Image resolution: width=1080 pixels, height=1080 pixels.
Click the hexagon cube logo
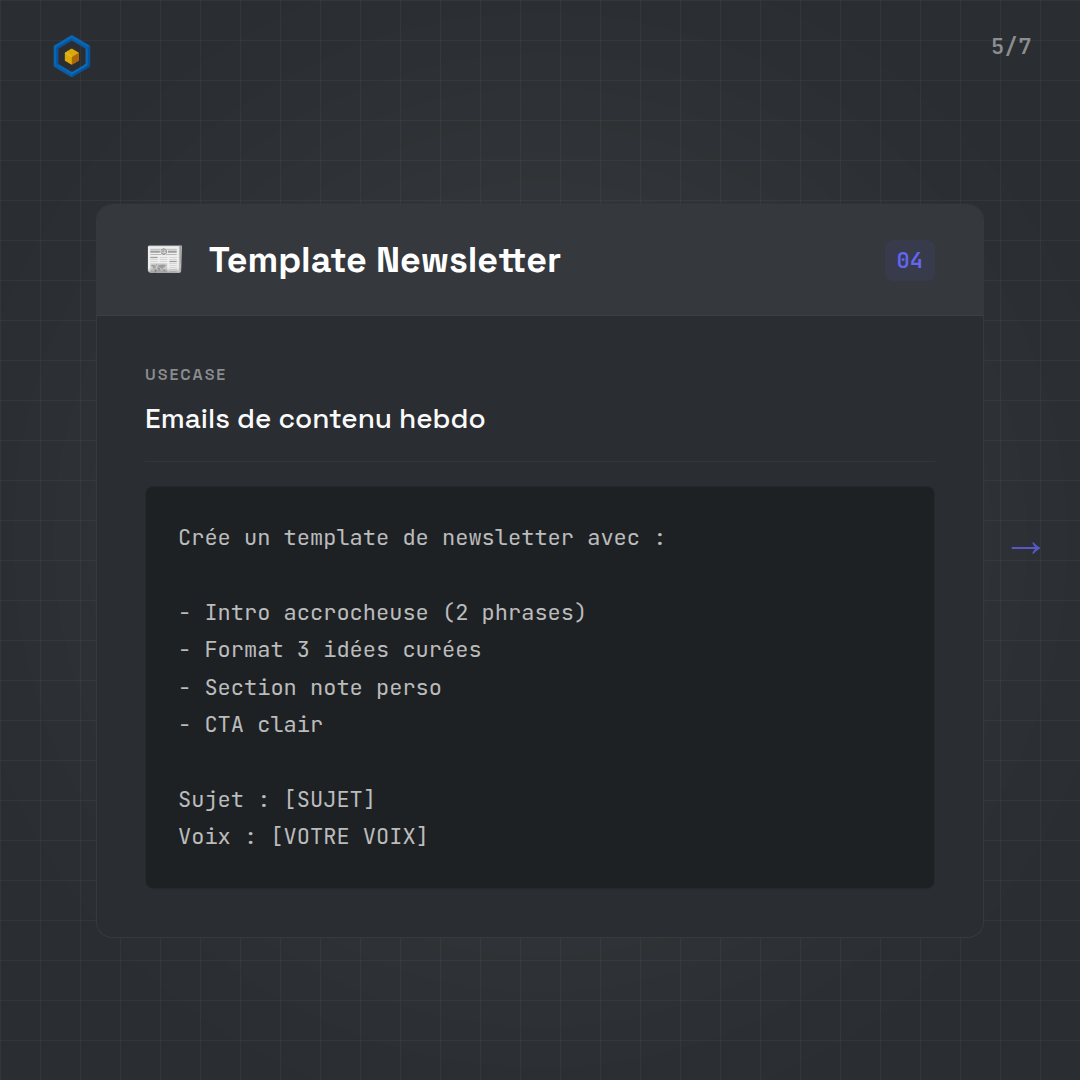[71, 56]
